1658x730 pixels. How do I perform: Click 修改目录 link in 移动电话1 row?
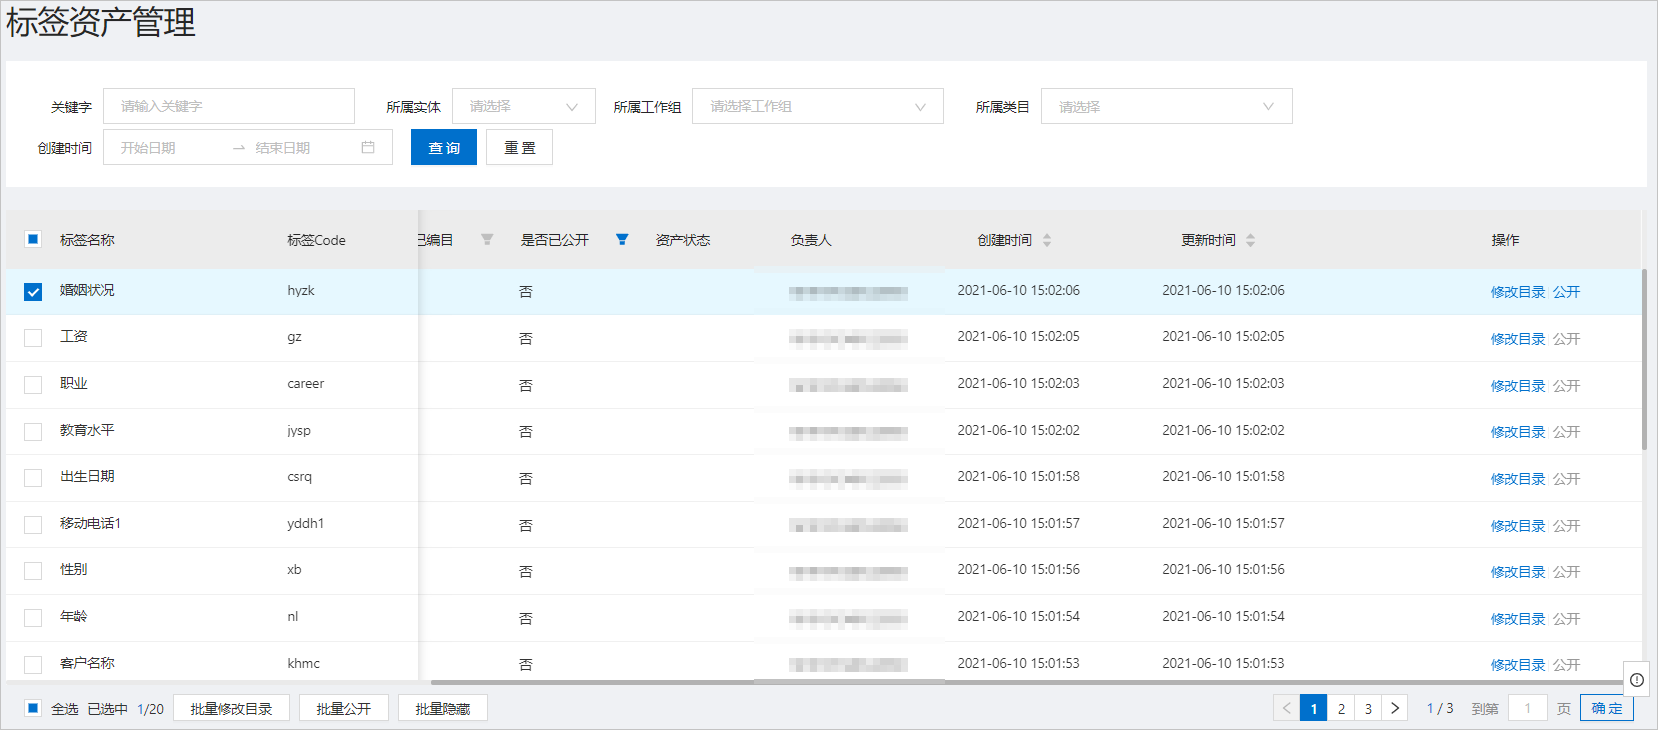[x=1518, y=526]
